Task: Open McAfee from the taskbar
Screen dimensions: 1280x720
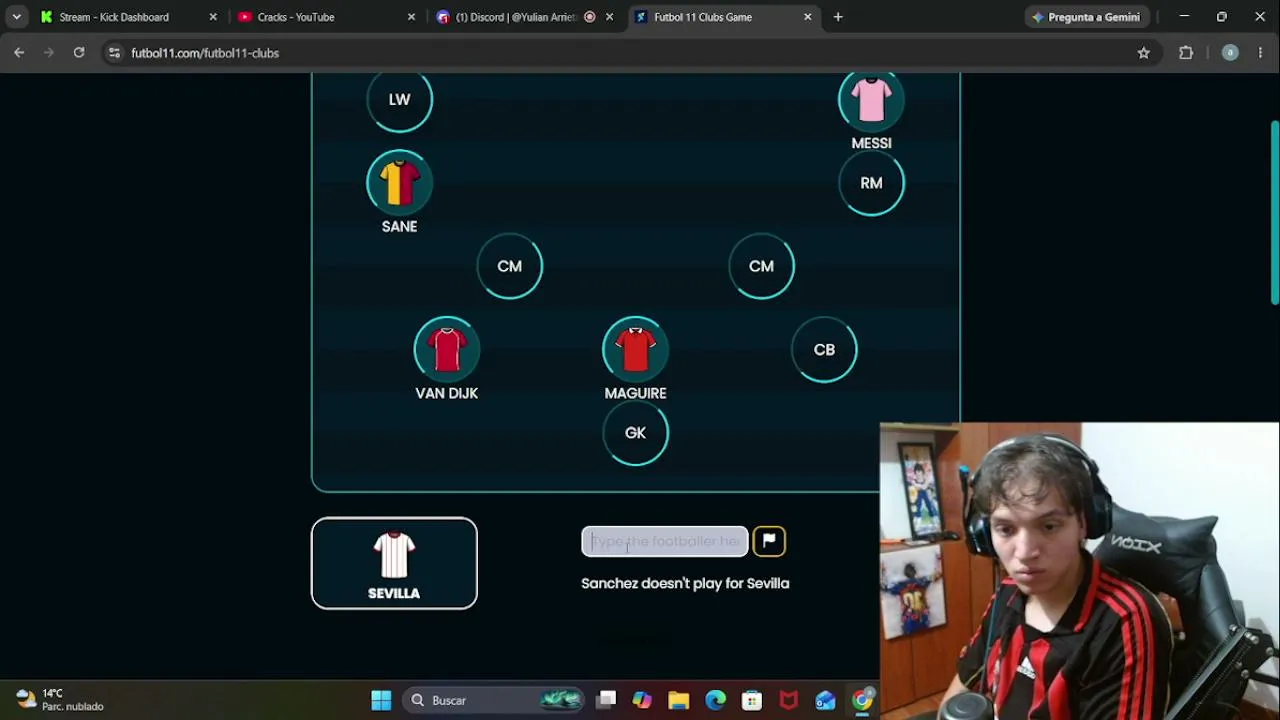Action: [x=789, y=700]
